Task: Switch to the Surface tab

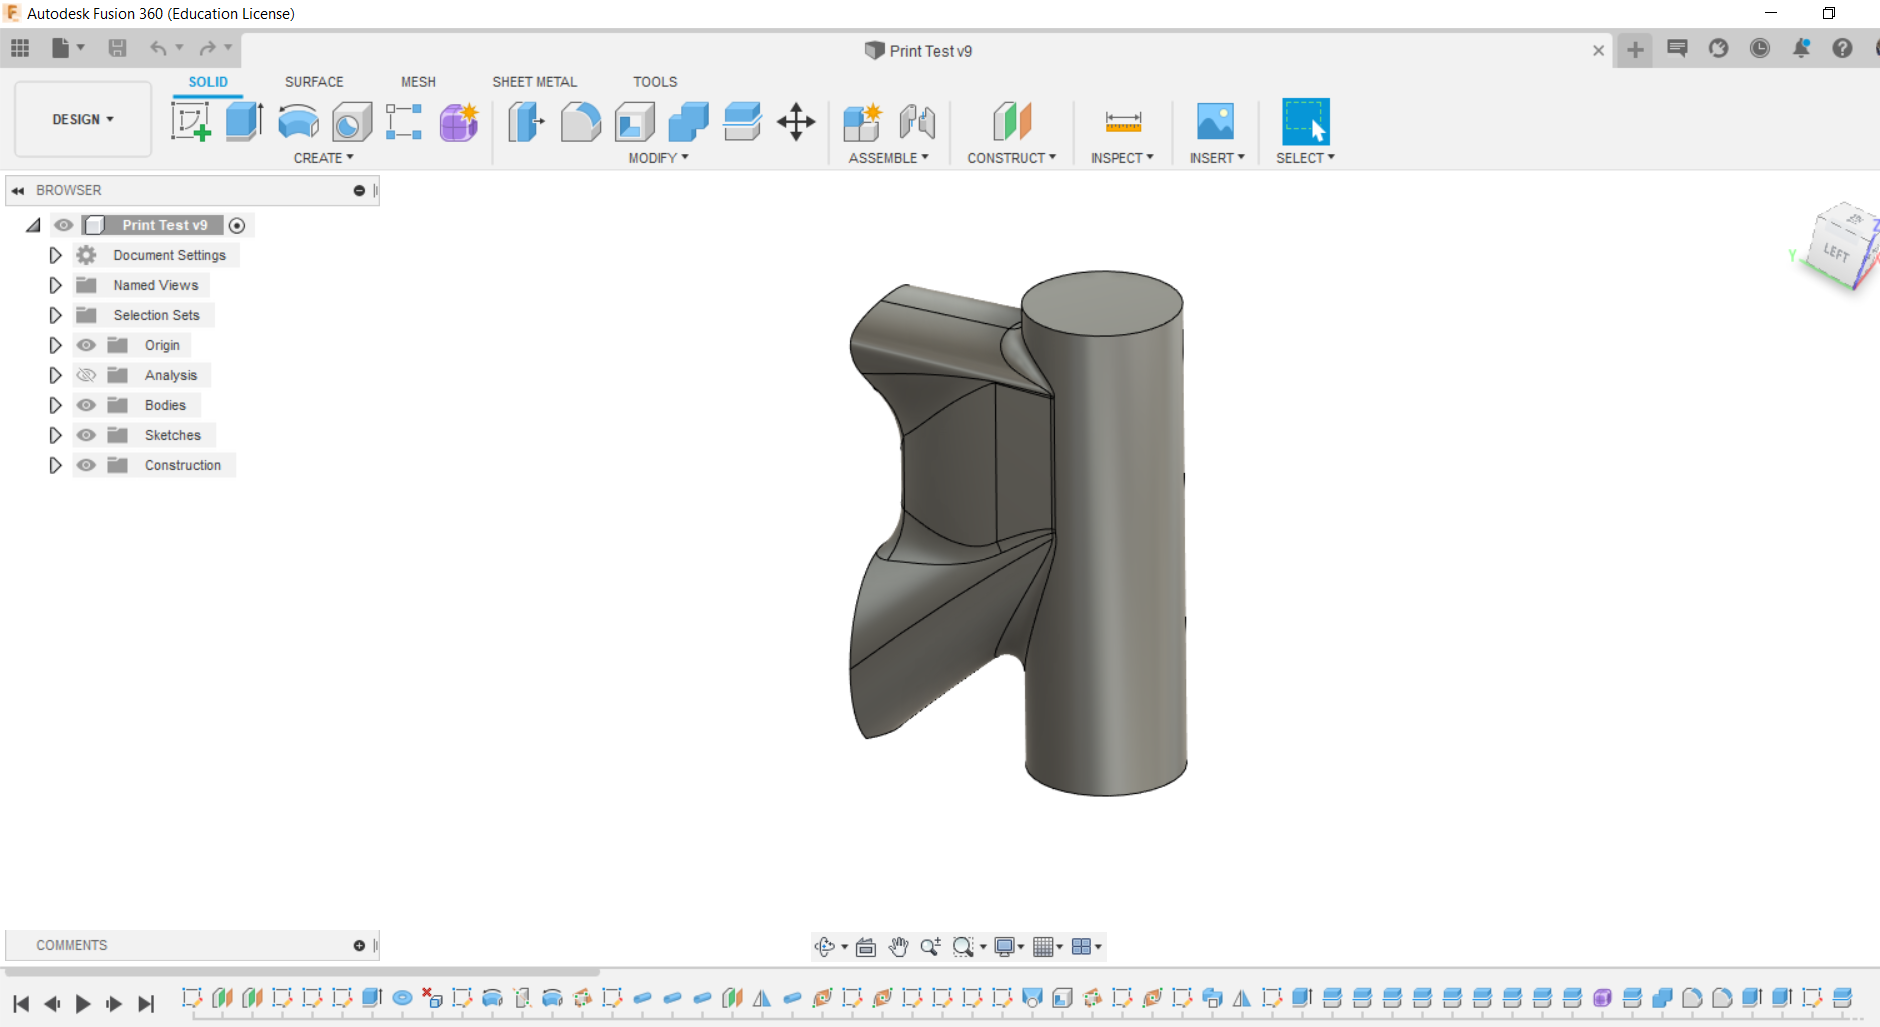Action: pos(314,82)
